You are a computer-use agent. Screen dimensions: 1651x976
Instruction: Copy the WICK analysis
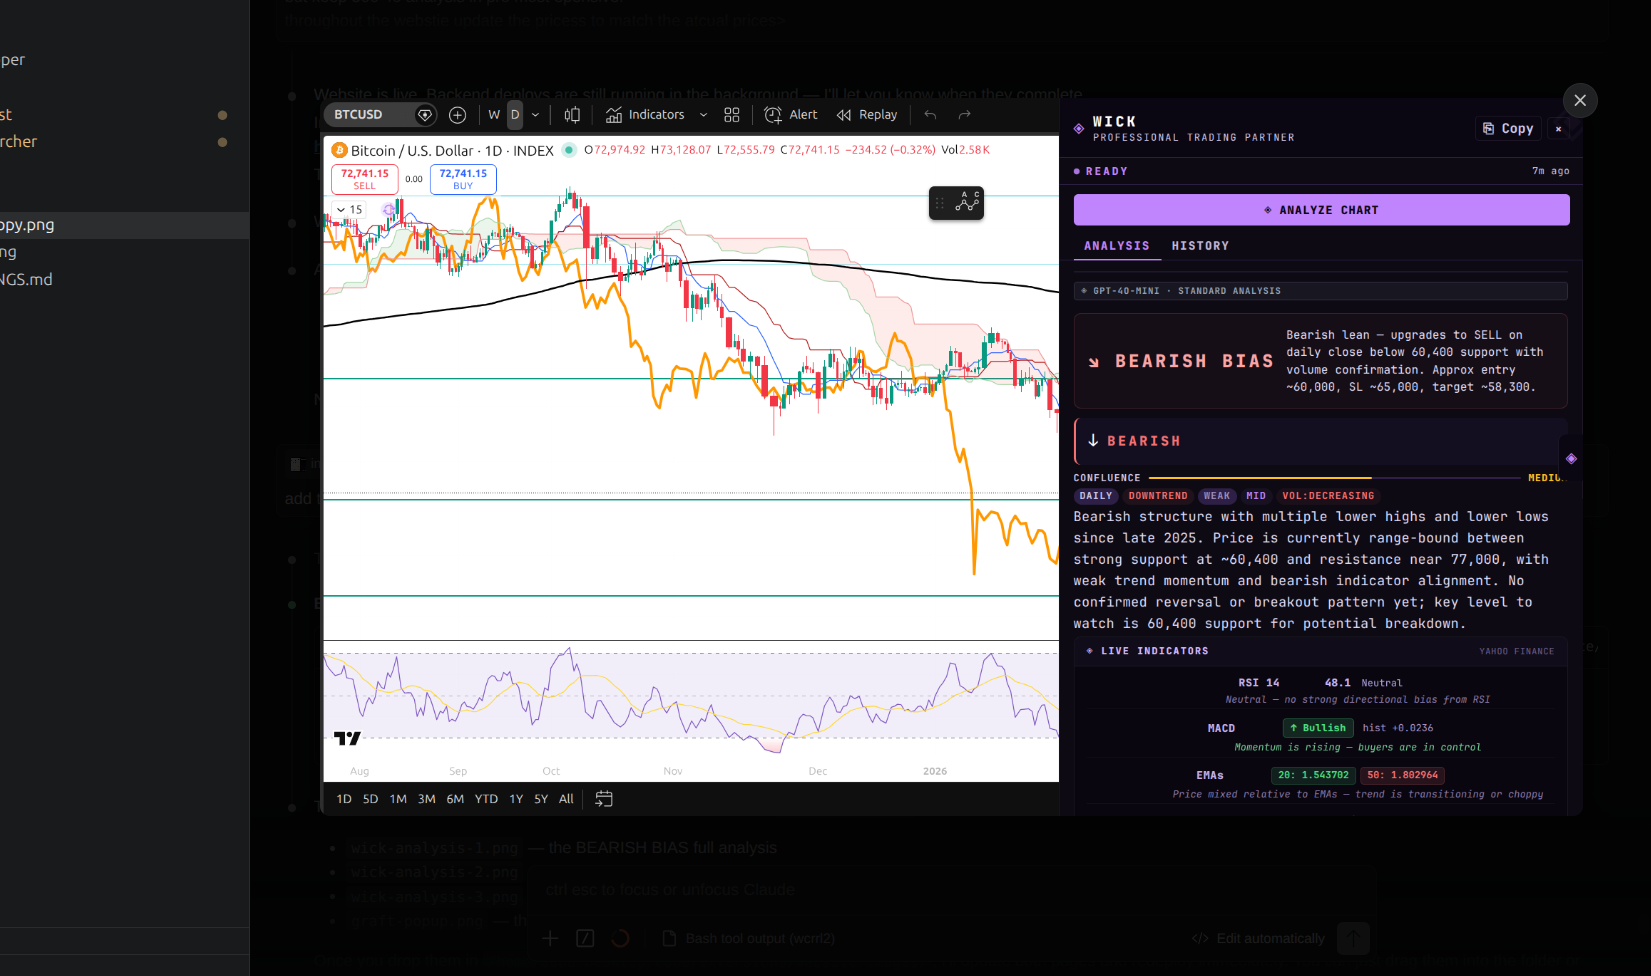click(1507, 128)
